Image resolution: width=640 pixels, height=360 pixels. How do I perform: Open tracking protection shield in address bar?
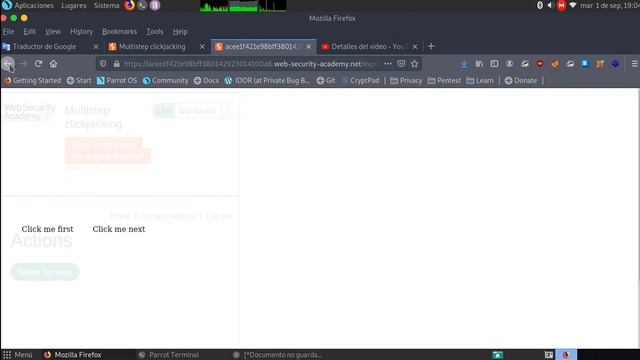[x=103, y=64]
